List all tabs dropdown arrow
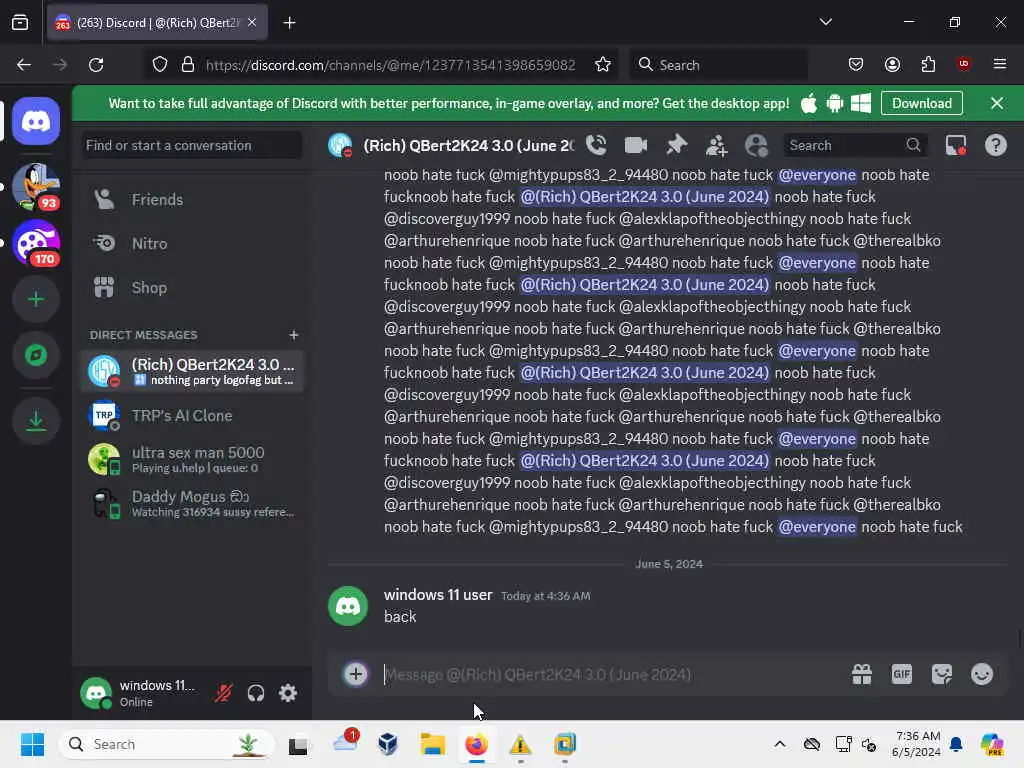Image resolution: width=1024 pixels, height=768 pixels. (825, 22)
